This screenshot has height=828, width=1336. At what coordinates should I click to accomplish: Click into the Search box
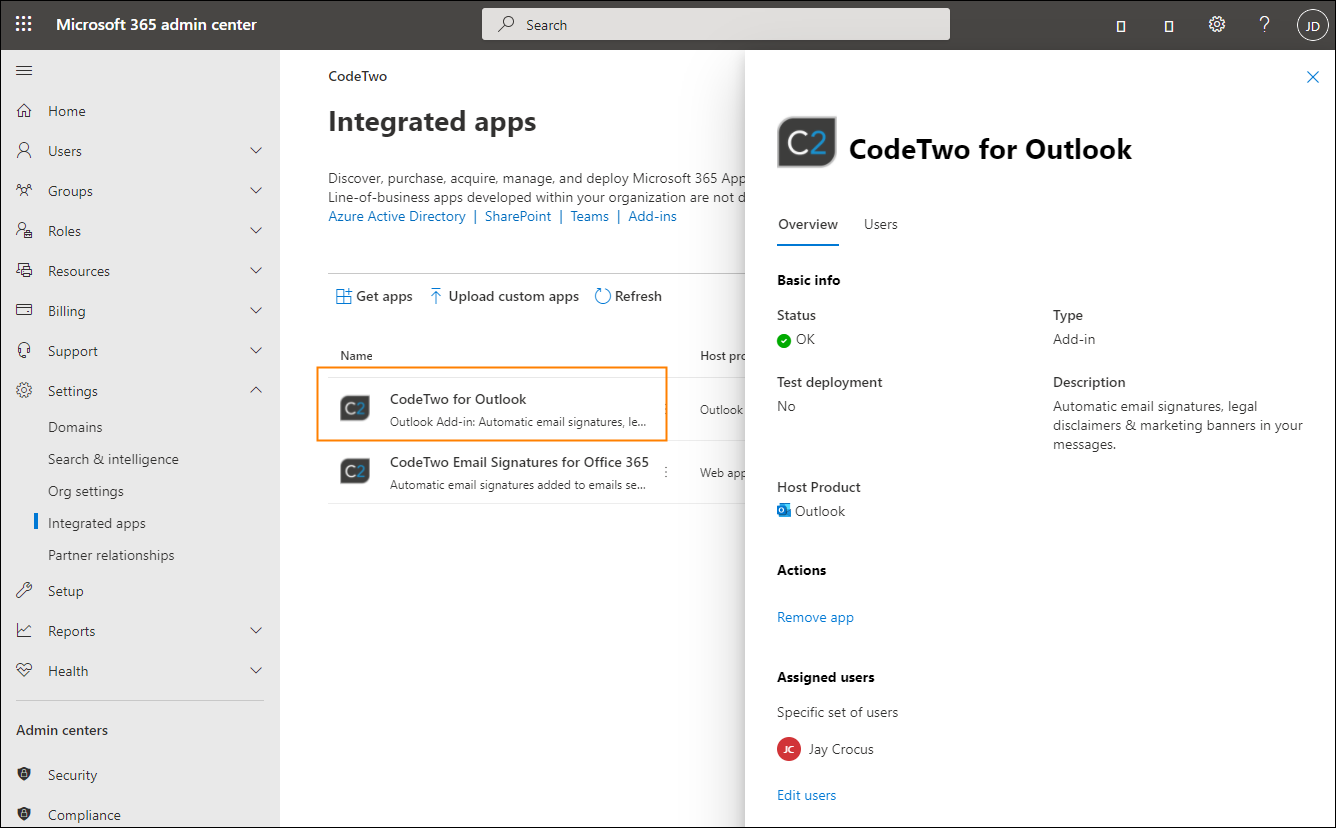coord(715,25)
